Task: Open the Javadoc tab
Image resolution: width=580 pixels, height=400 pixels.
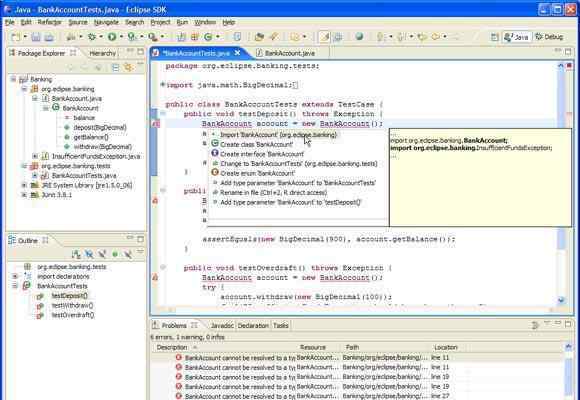Action: click(222, 325)
